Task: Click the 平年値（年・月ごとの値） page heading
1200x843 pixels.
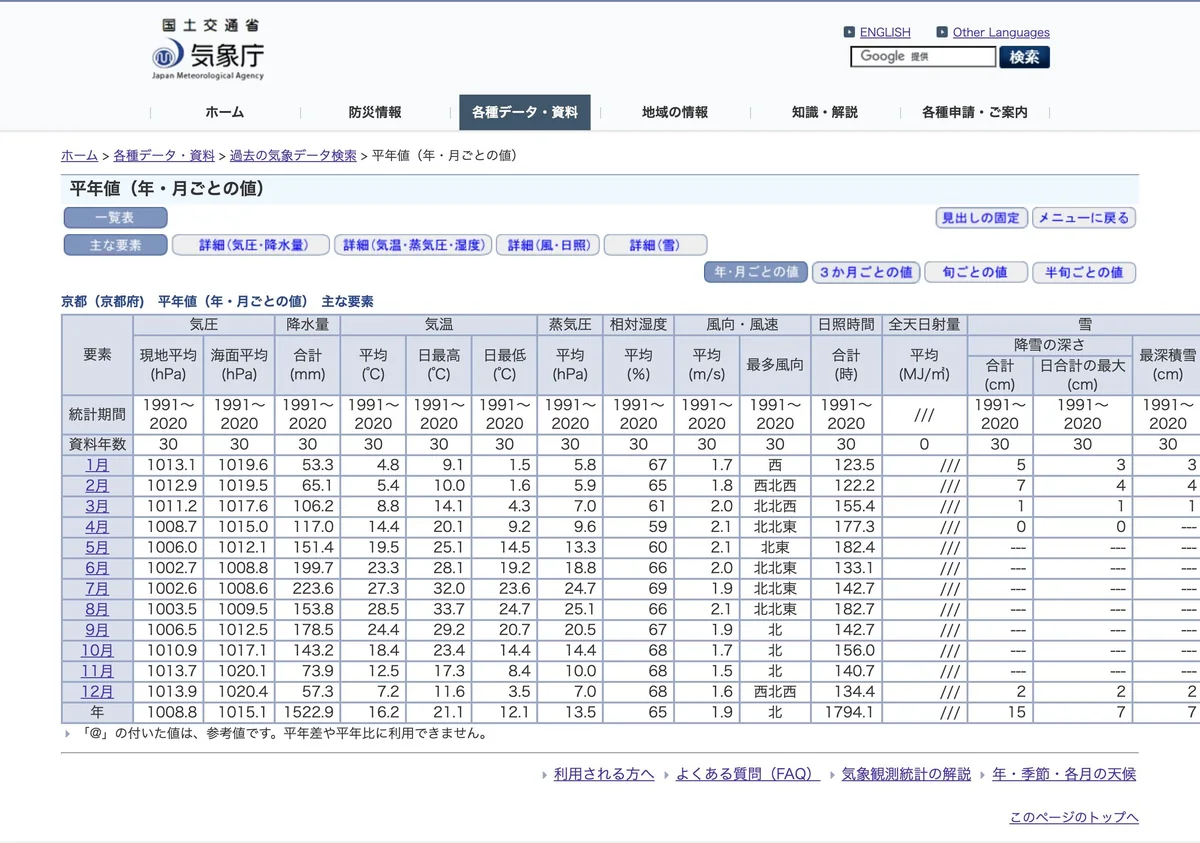Action: (167, 189)
